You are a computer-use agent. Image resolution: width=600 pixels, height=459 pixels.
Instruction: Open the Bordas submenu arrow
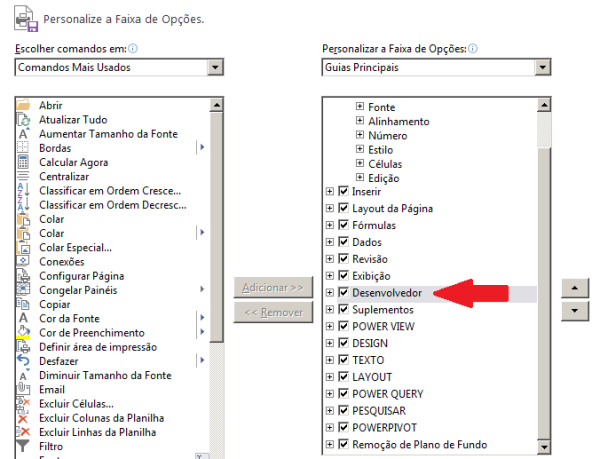point(202,147)
